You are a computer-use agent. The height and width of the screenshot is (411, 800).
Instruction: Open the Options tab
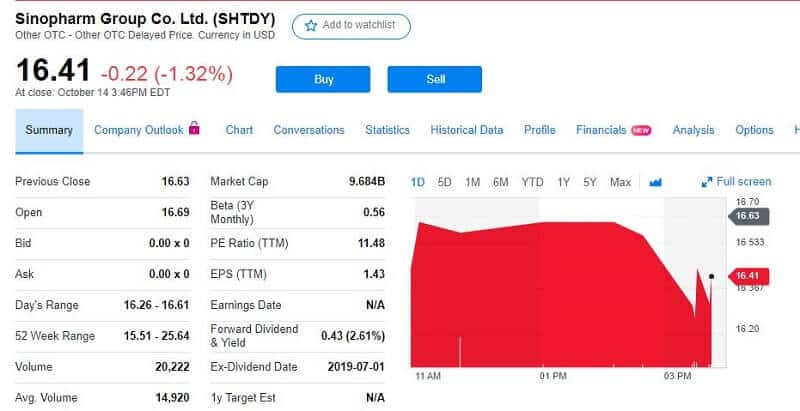(x=754, y=130)
